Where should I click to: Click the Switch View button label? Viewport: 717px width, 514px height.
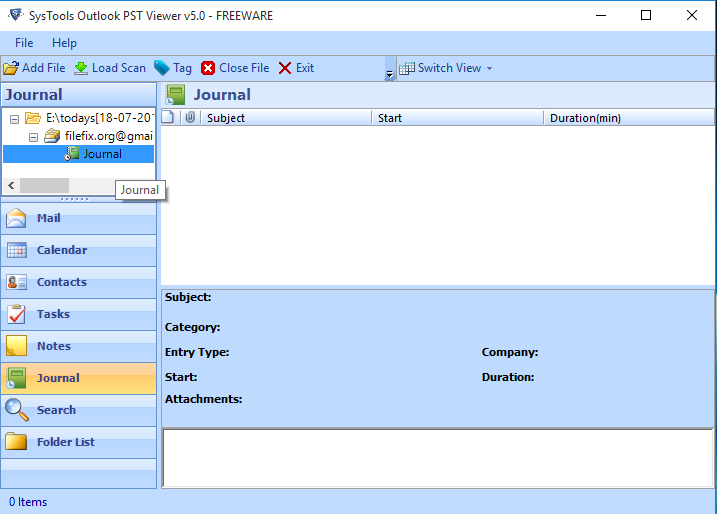coord(449,68)
